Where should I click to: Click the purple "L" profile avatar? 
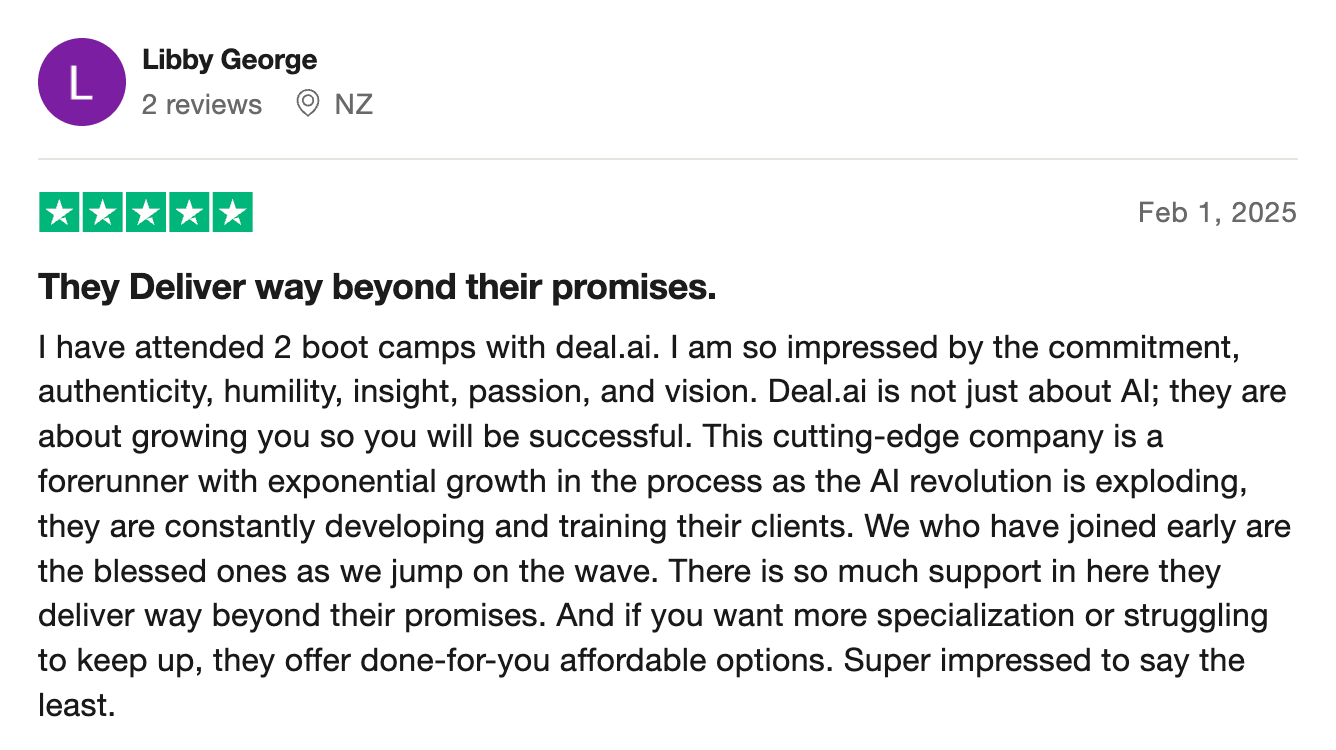81,82
